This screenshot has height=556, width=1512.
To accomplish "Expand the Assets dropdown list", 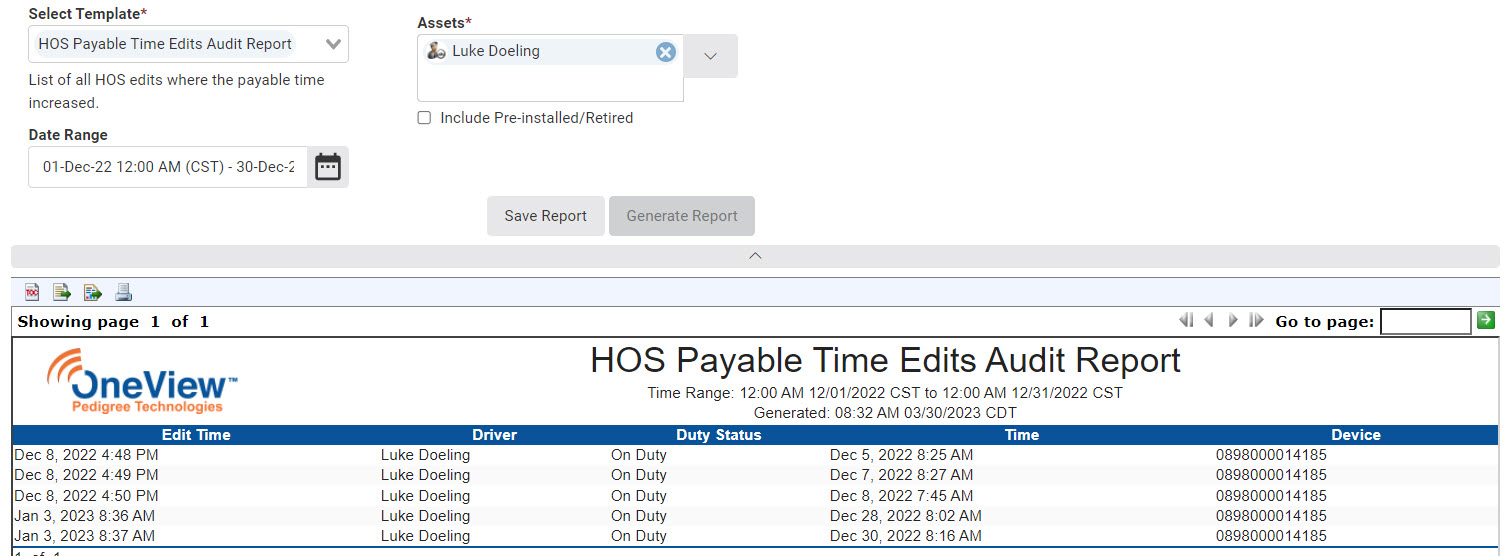I will point(711,56).
